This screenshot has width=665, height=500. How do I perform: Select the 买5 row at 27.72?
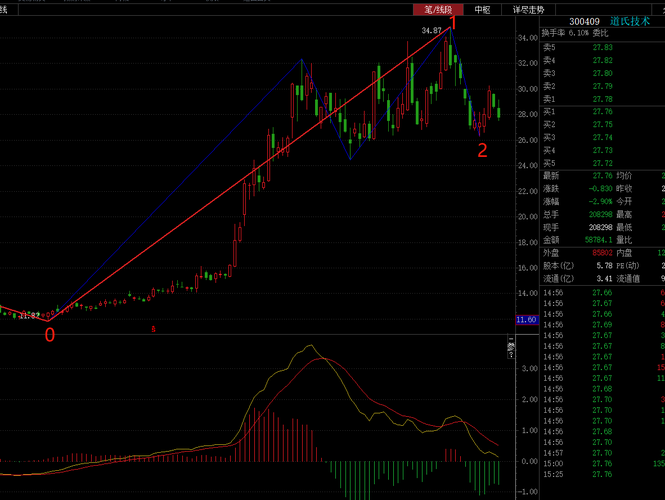[x=602, y=163]
